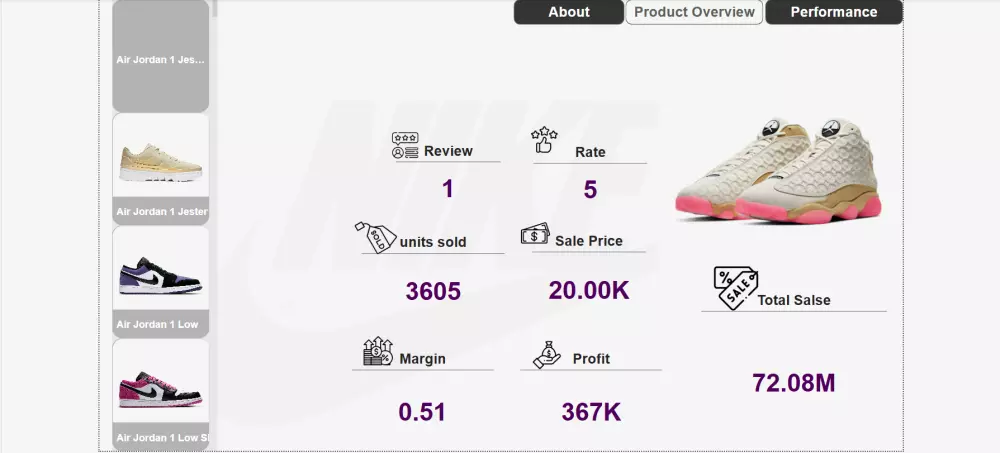Click the Profit money-bag hand icon
The image size is (1000, 453).
547,354
